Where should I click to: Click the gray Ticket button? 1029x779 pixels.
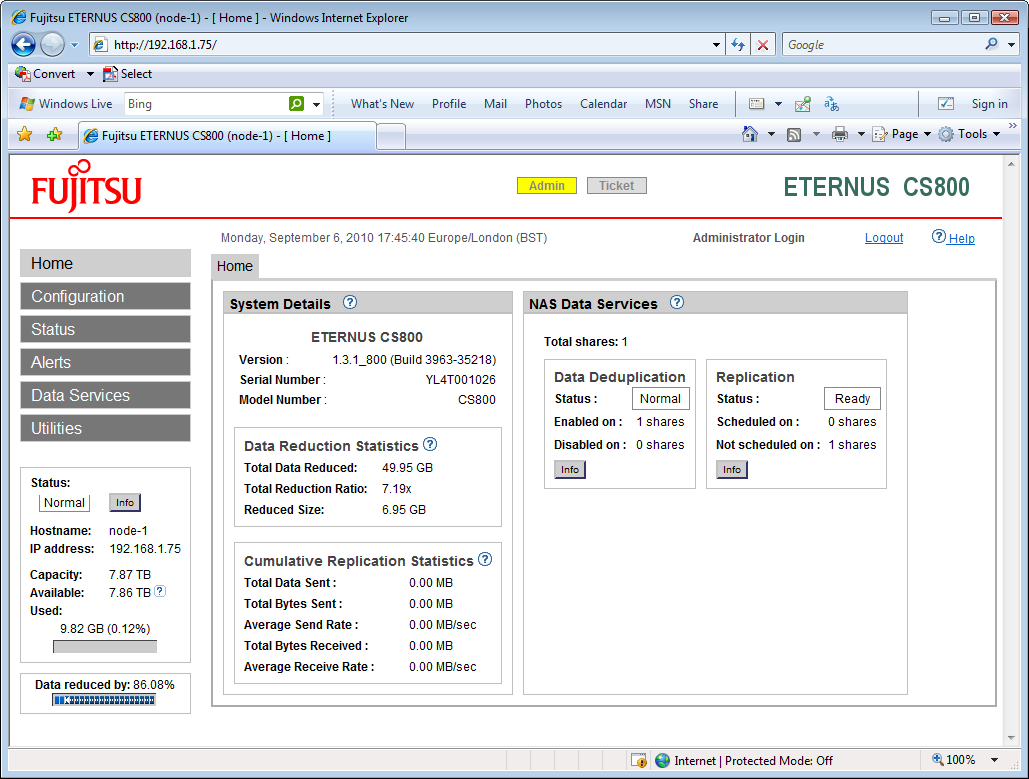(617, 186)
